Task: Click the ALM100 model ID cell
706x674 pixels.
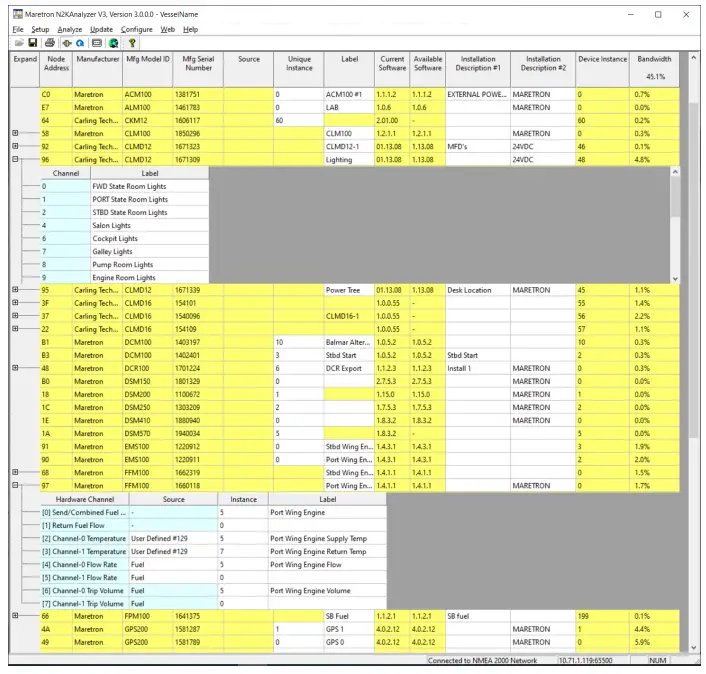Action: (148, 108)
